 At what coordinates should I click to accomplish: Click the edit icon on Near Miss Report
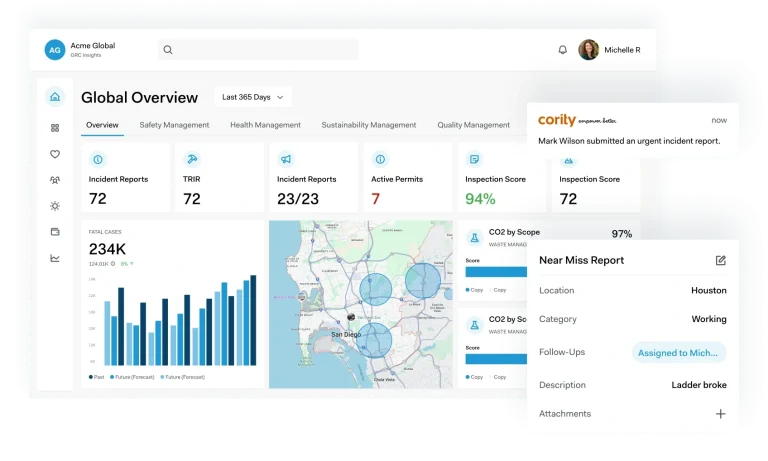[720, 260]
